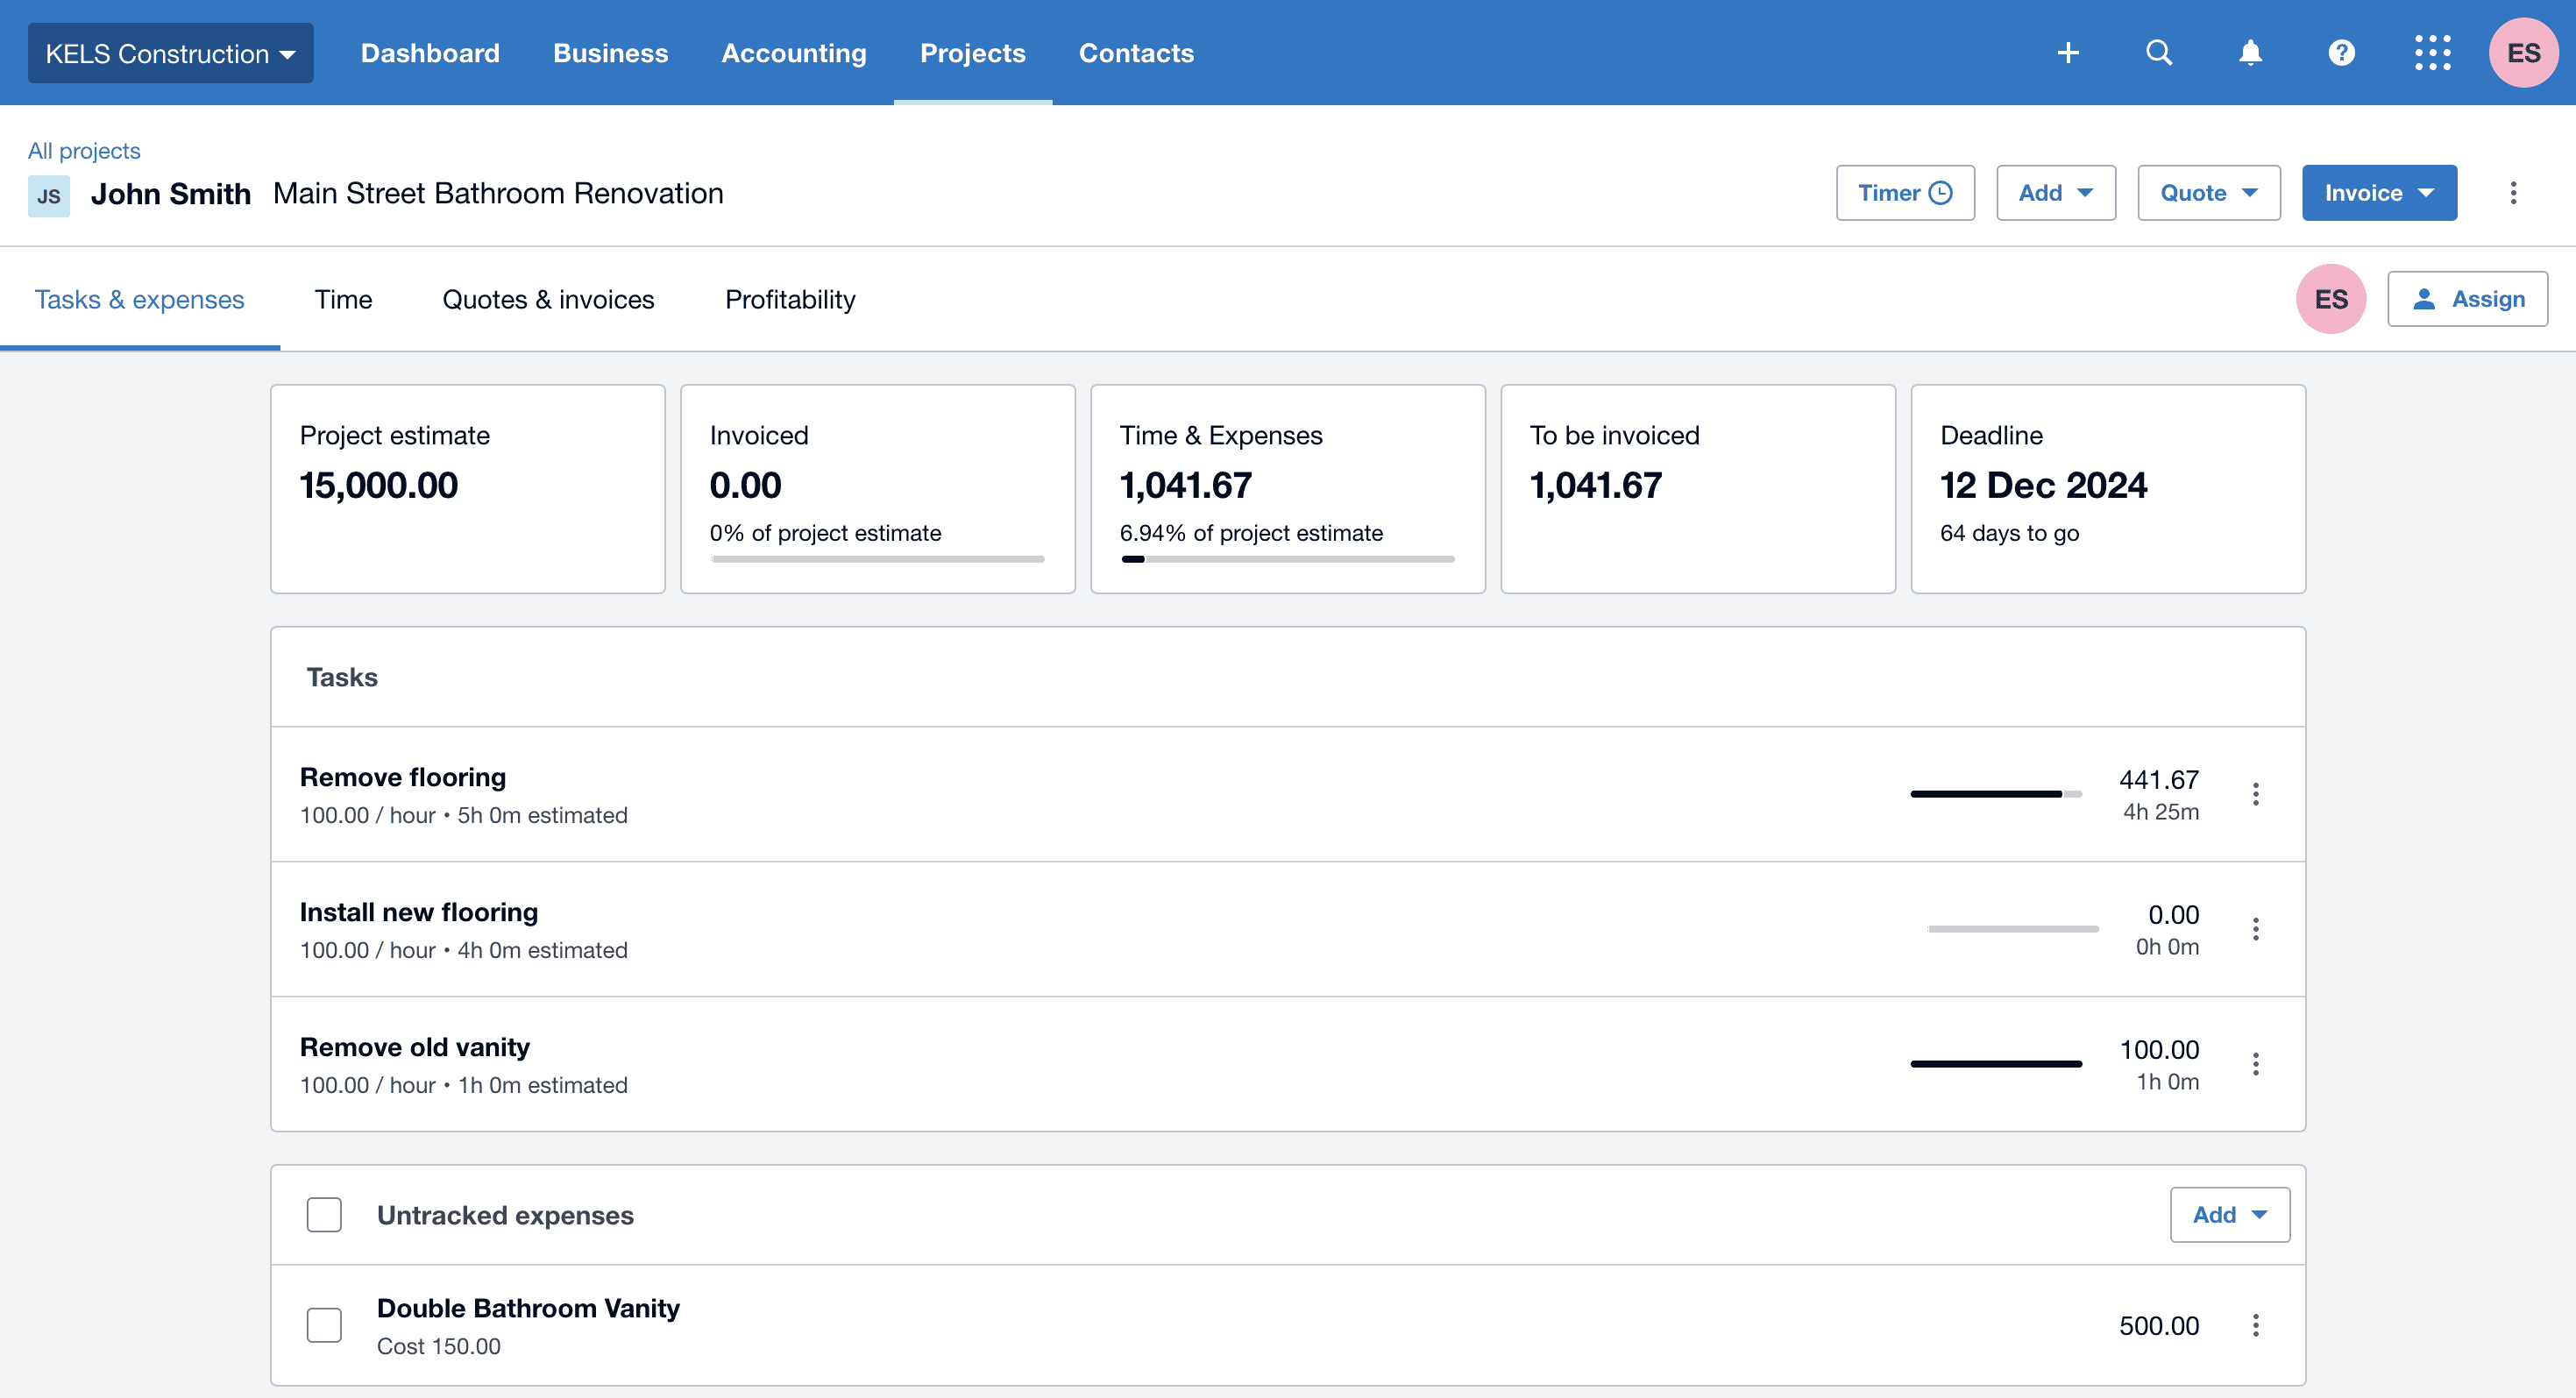Switch to the Quotes & invoices tab
The image size is (2576, 1398).
coord(547,298)
